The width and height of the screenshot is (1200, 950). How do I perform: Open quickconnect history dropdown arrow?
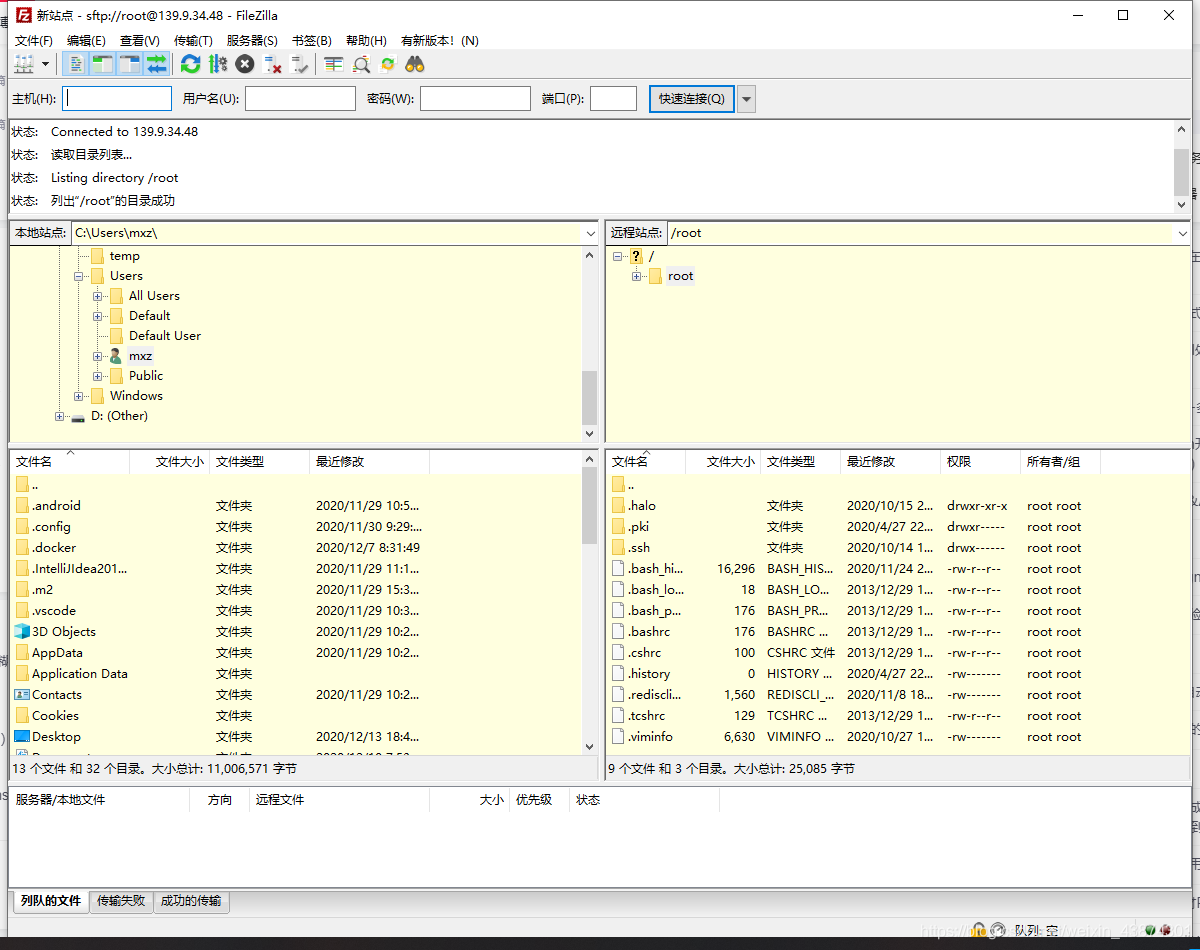746,98
